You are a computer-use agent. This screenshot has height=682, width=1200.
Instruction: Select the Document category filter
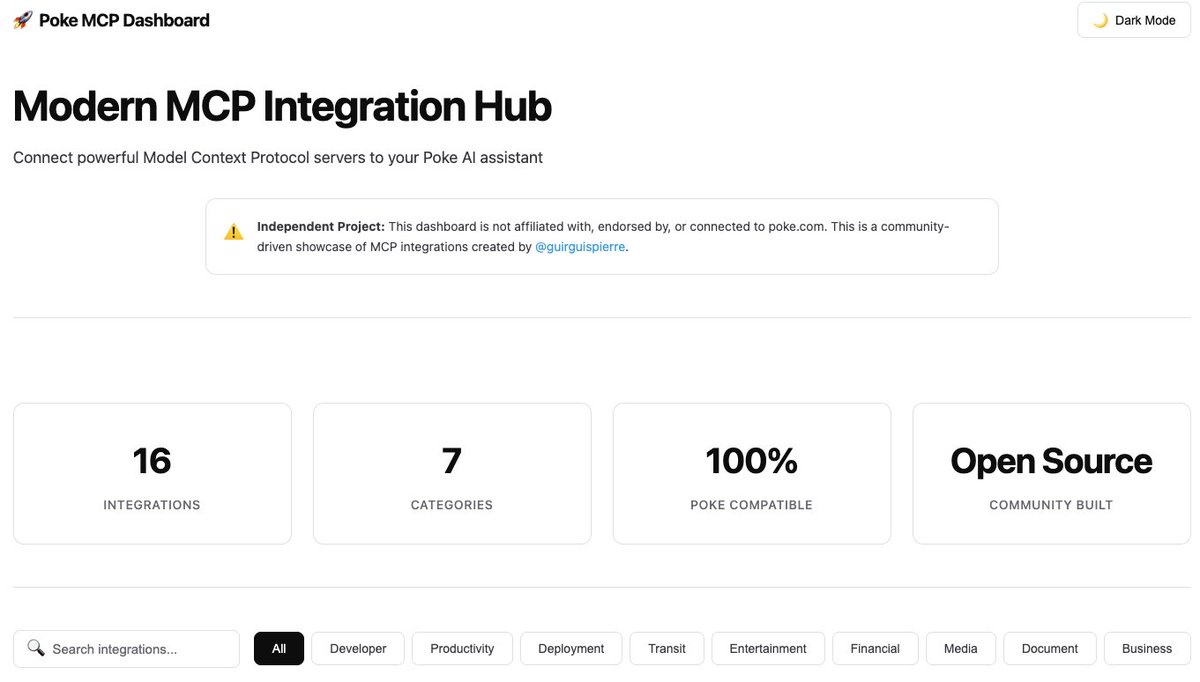1050,649
